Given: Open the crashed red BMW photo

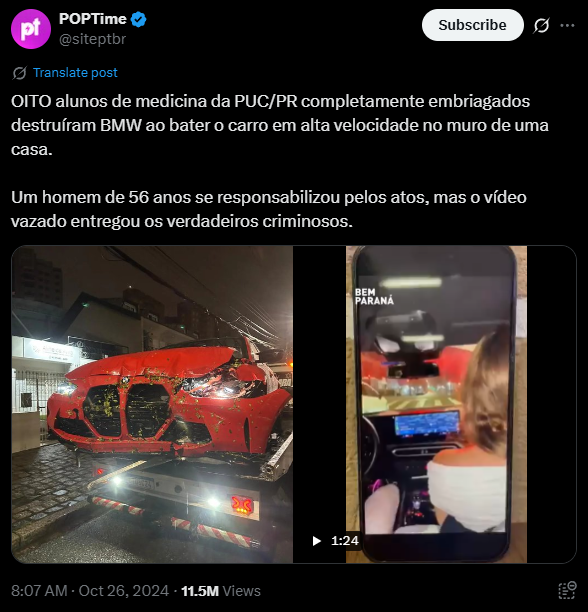Looking at the screenshot, I should pyautogui.click(x=152, y=404).
